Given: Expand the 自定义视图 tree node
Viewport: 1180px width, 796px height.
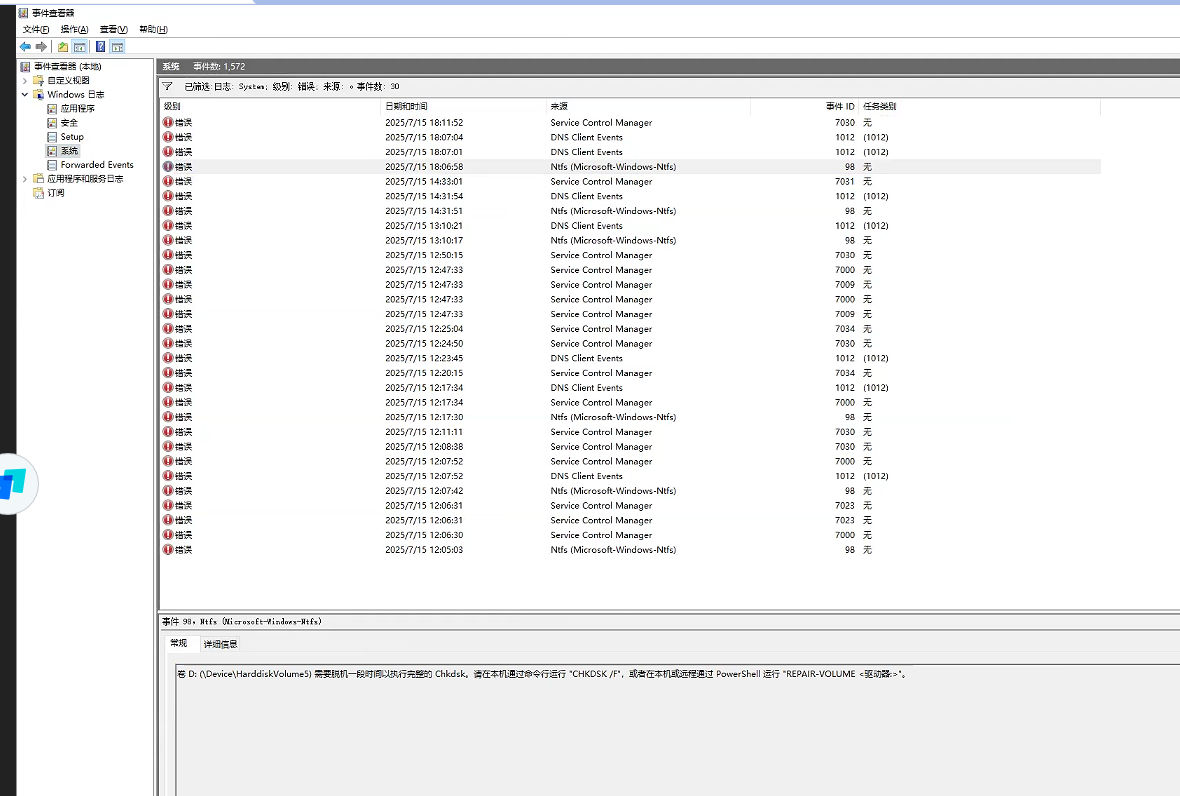Looking at the screenshot, I should coord(25,80).
